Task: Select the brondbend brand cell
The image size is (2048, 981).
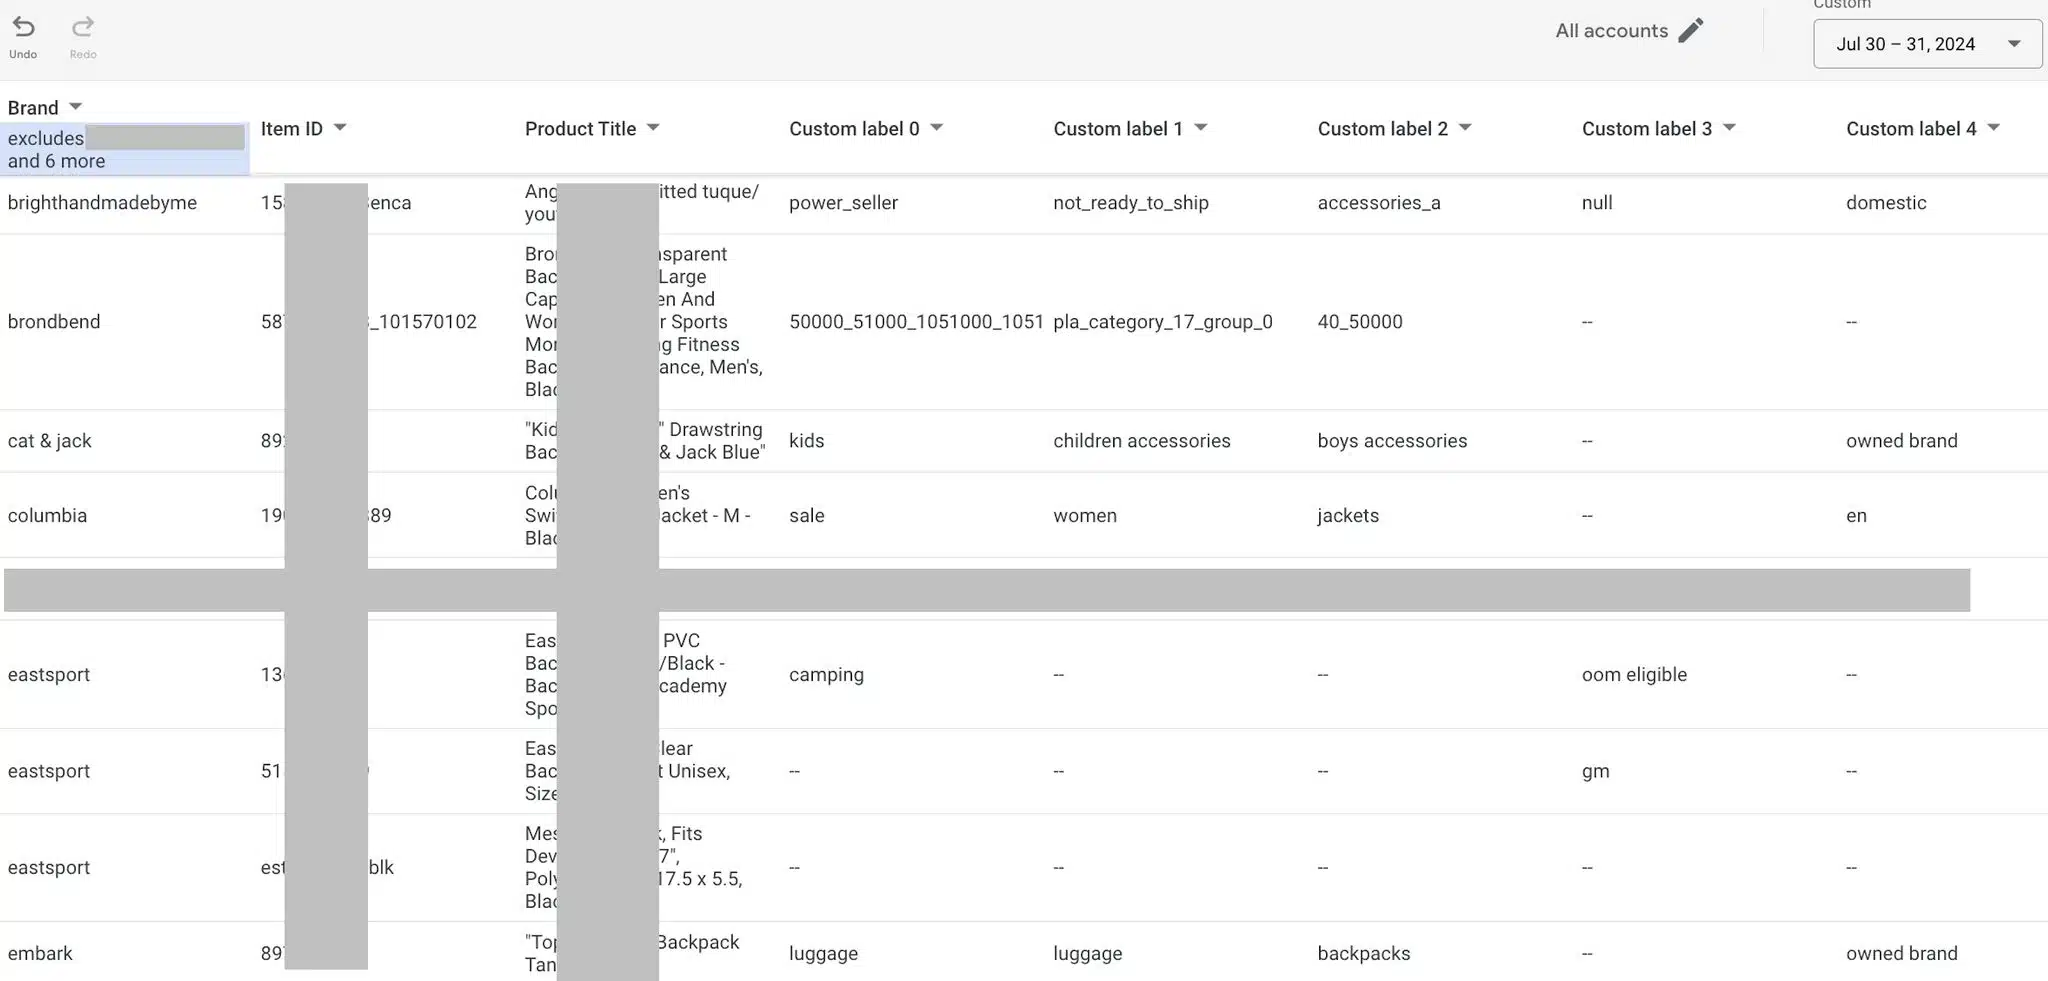Action: tap(54, 322)
